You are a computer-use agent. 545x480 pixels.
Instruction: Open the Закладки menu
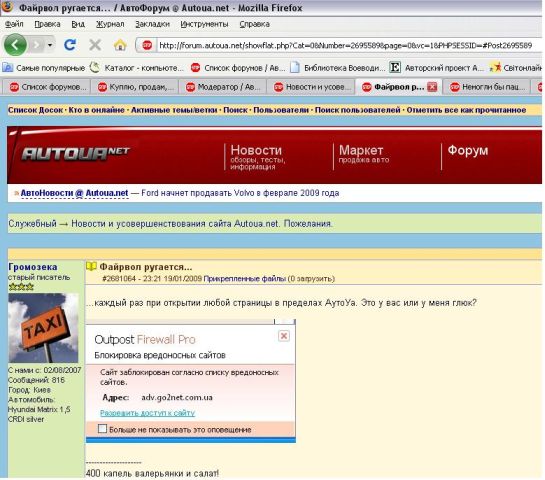(x=152, y=24)
